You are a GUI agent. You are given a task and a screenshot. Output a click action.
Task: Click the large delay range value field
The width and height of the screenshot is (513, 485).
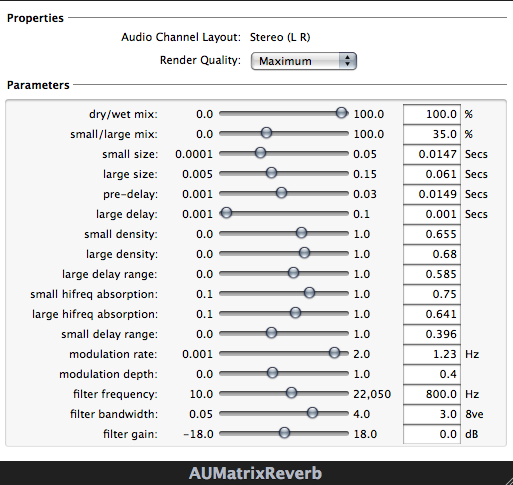point(432,274)
